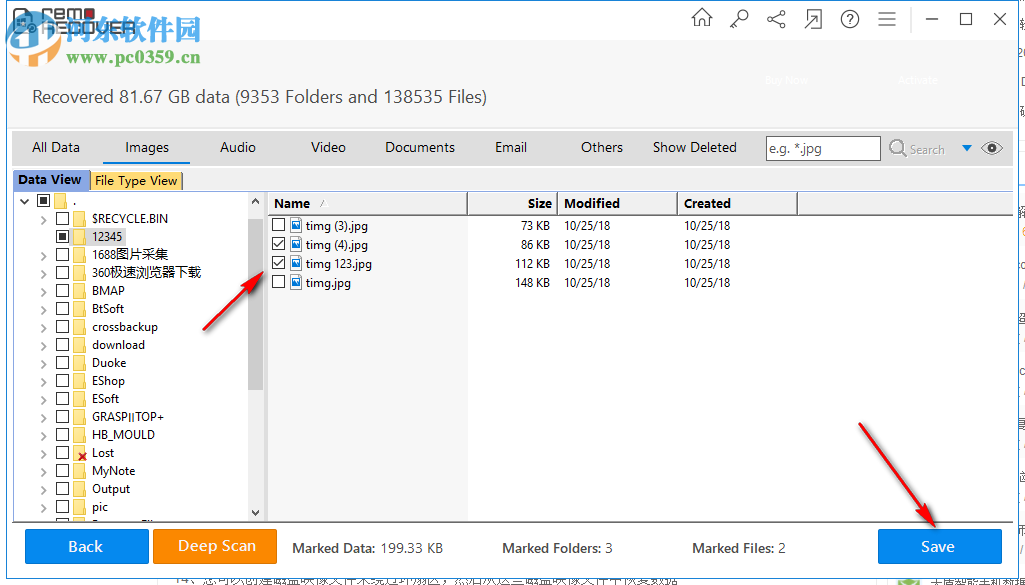Image resolution: width=1025 pixels, height=585 pixels.
Task: Check the timg (3).jpg checkbox
Action: tap(278, 226)
